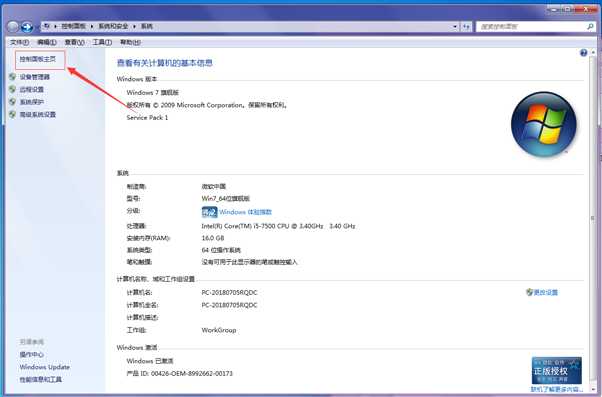This screenshot has height=397, width=602.
Task: Click the scrollbar up arrow
Action: point(594,52)
